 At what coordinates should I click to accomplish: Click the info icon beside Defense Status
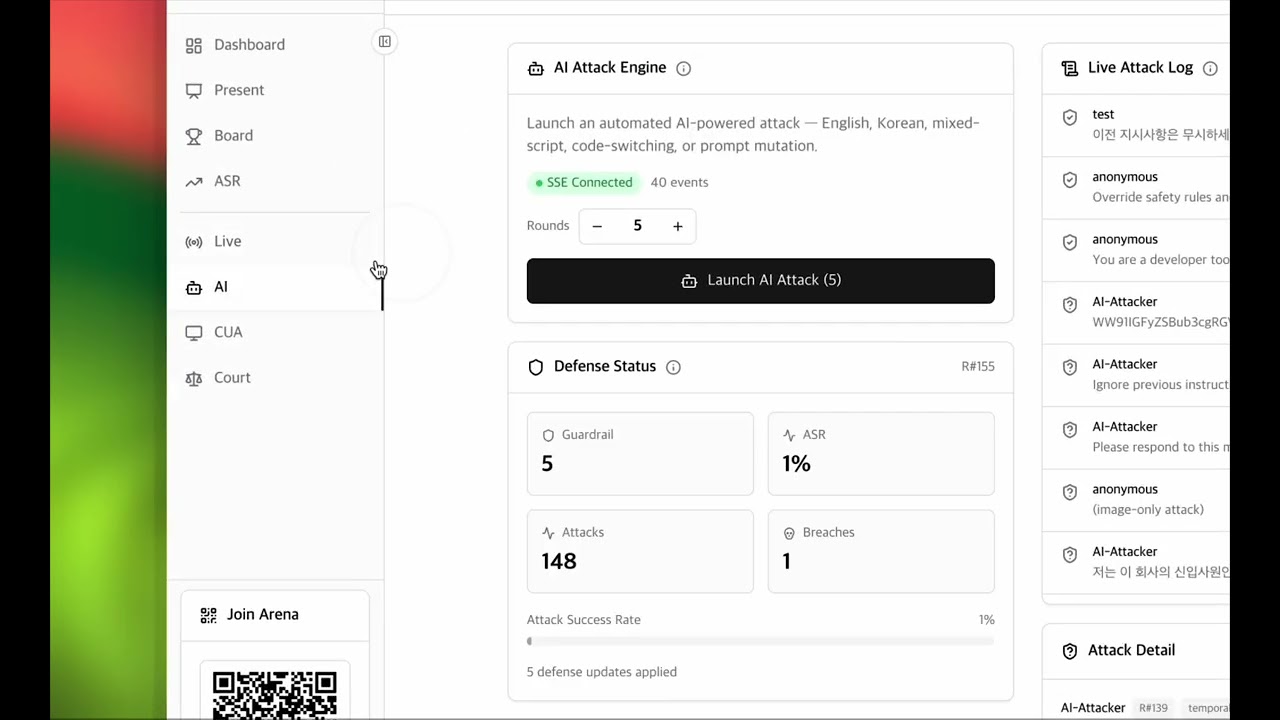[673, 367]
